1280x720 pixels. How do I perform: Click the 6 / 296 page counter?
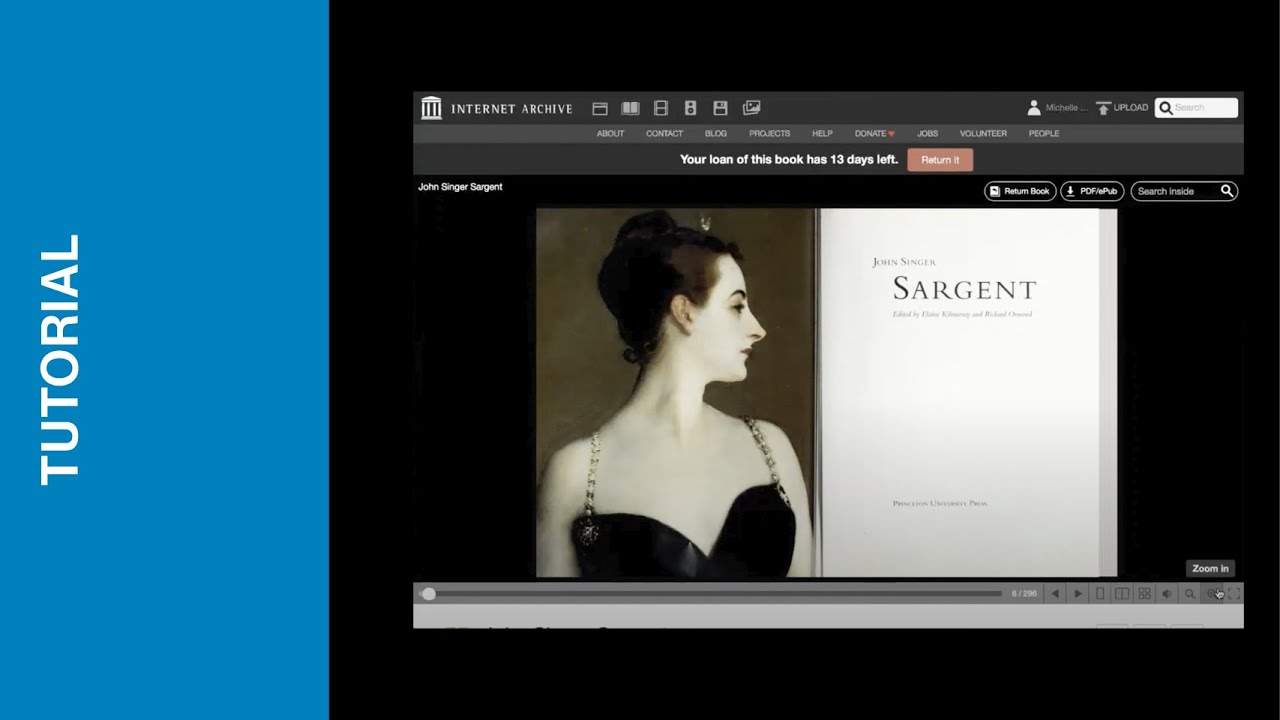1024,594
